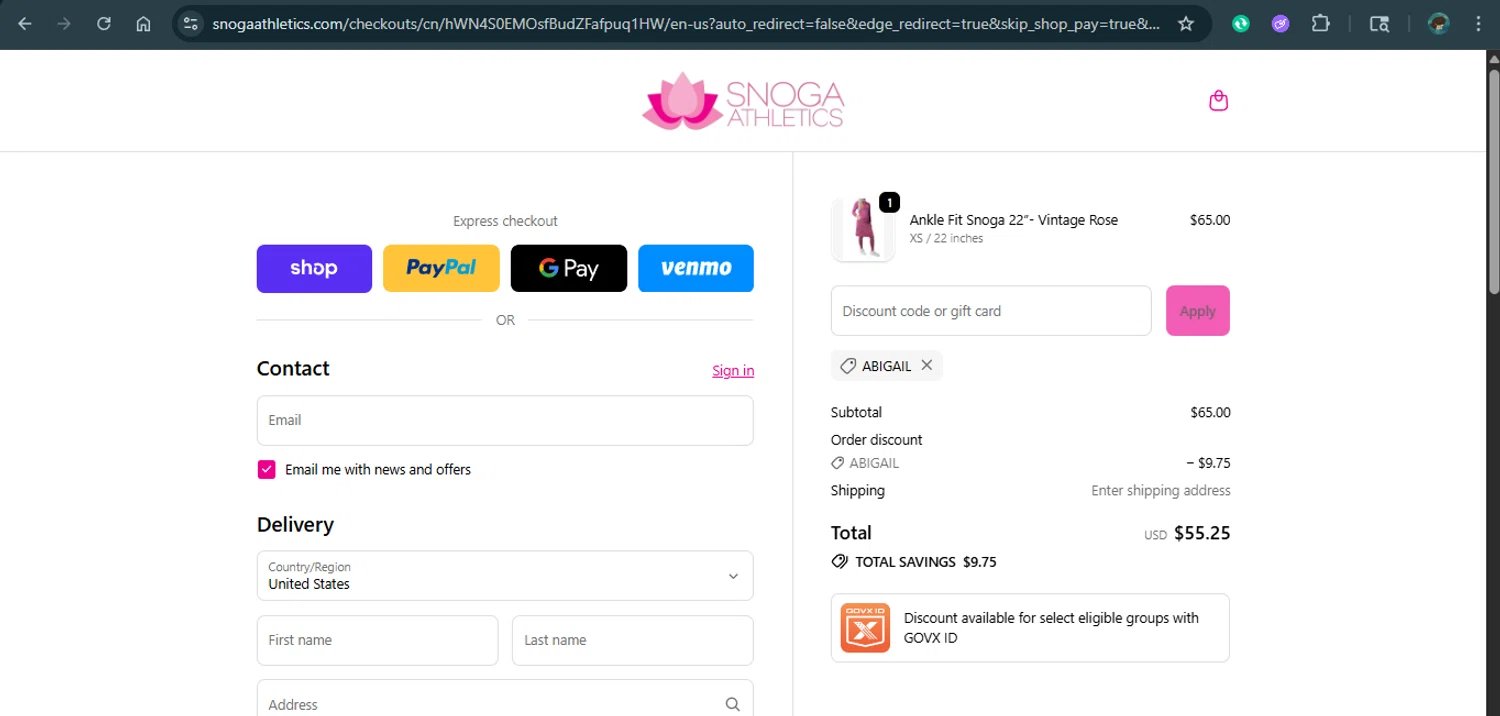
Task: Focus the Last name field
Action: pyautogui.click(x=633, y=641)
